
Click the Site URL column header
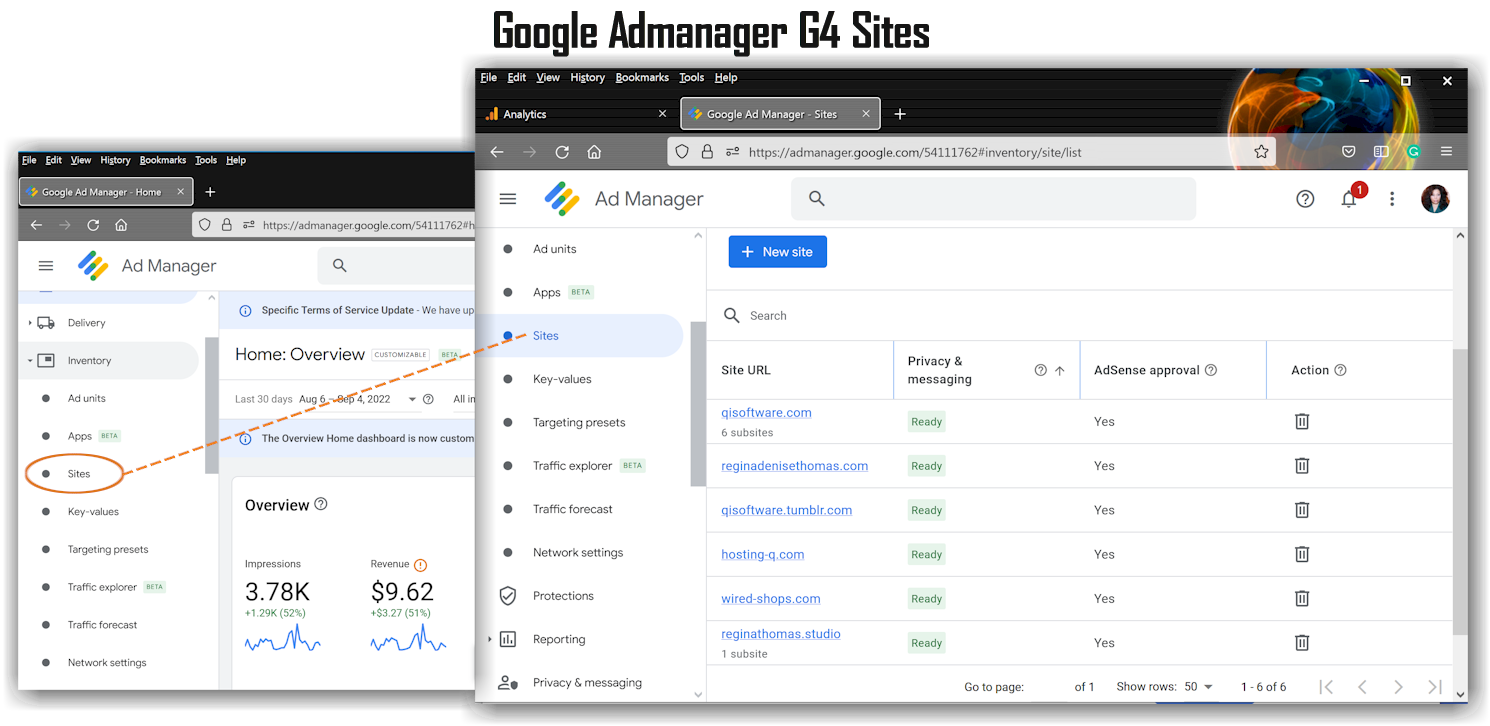pos(746,370)
